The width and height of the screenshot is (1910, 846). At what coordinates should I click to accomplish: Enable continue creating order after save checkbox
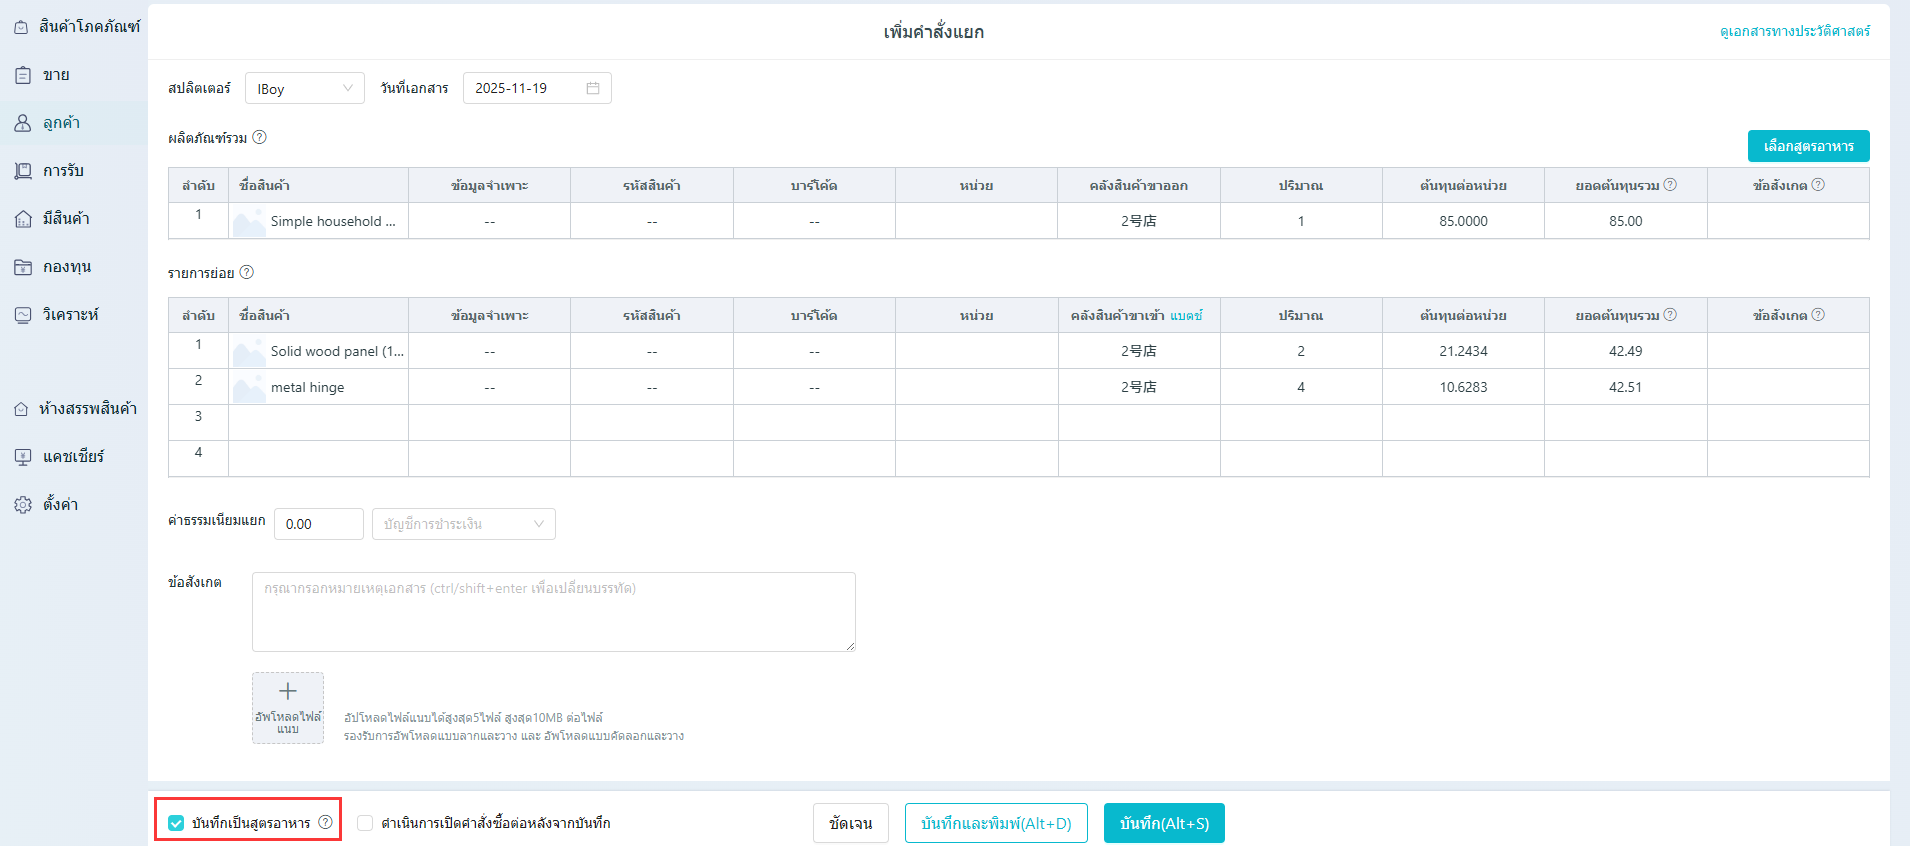click(365, 823)
